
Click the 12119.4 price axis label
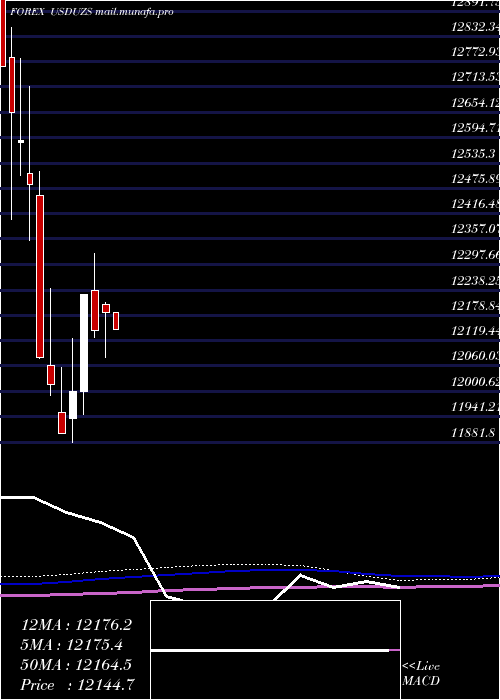[475, 331]
